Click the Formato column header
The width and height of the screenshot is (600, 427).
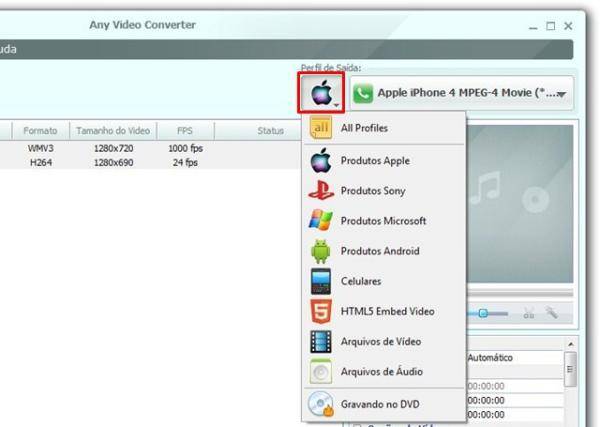[41, 131]
